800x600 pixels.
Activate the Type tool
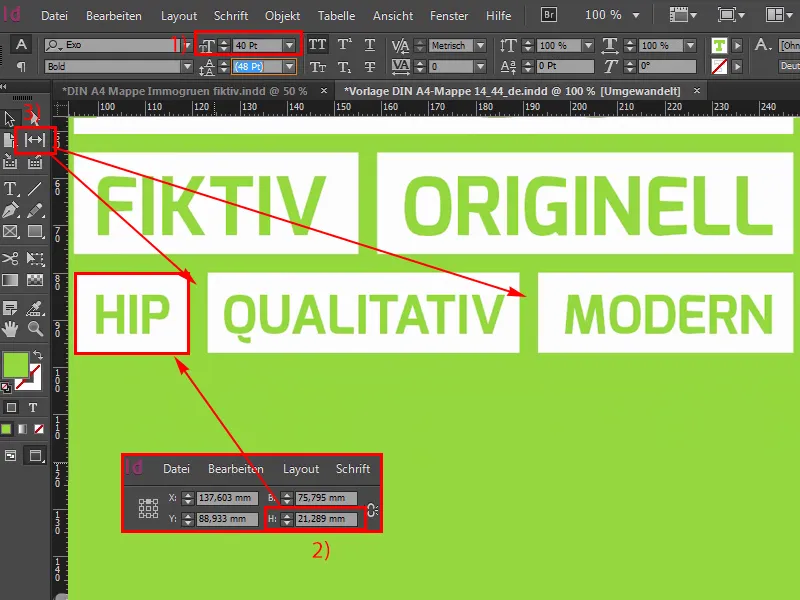[9, 189]
